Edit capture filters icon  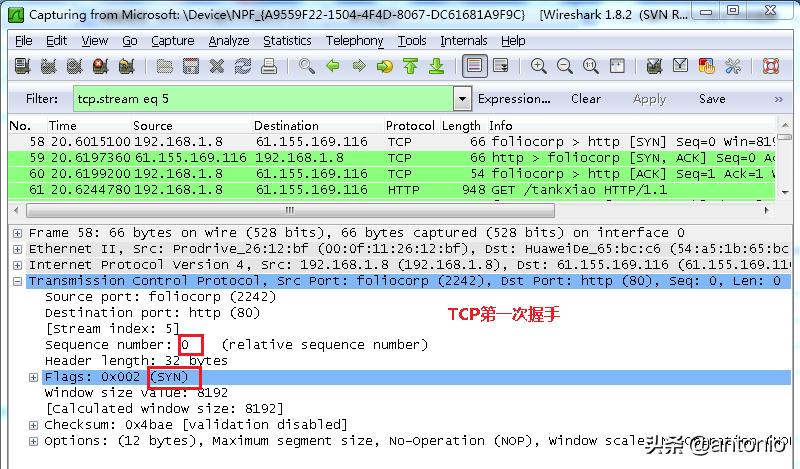[654, 66]
